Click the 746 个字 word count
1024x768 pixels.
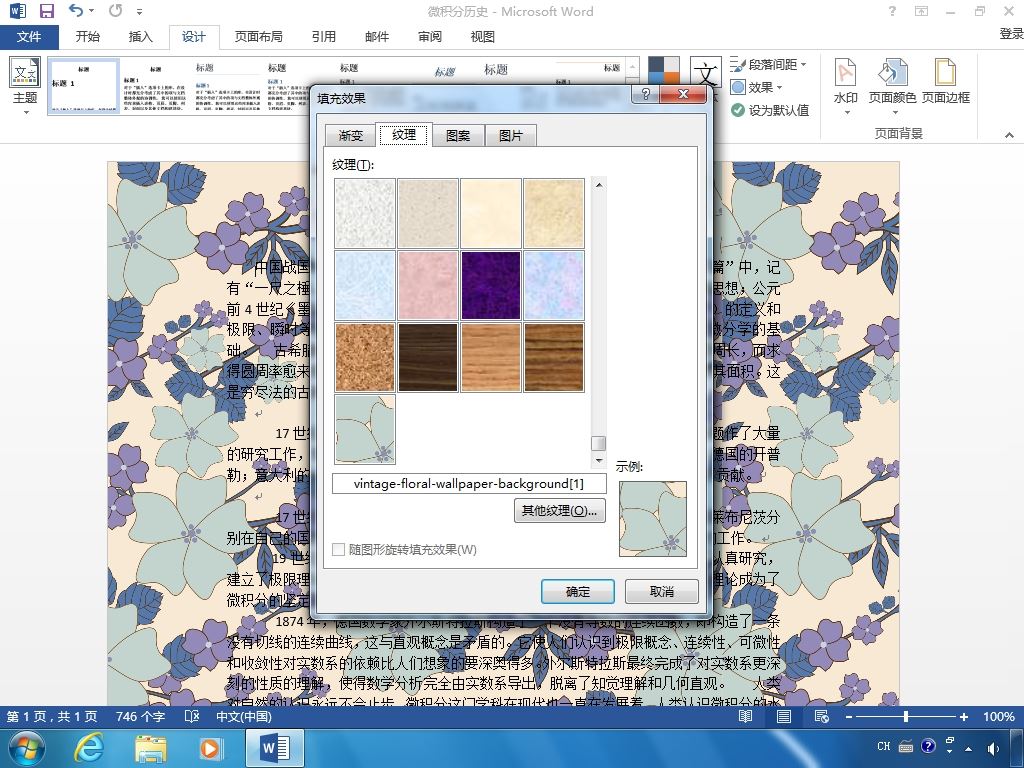[140, 716]
